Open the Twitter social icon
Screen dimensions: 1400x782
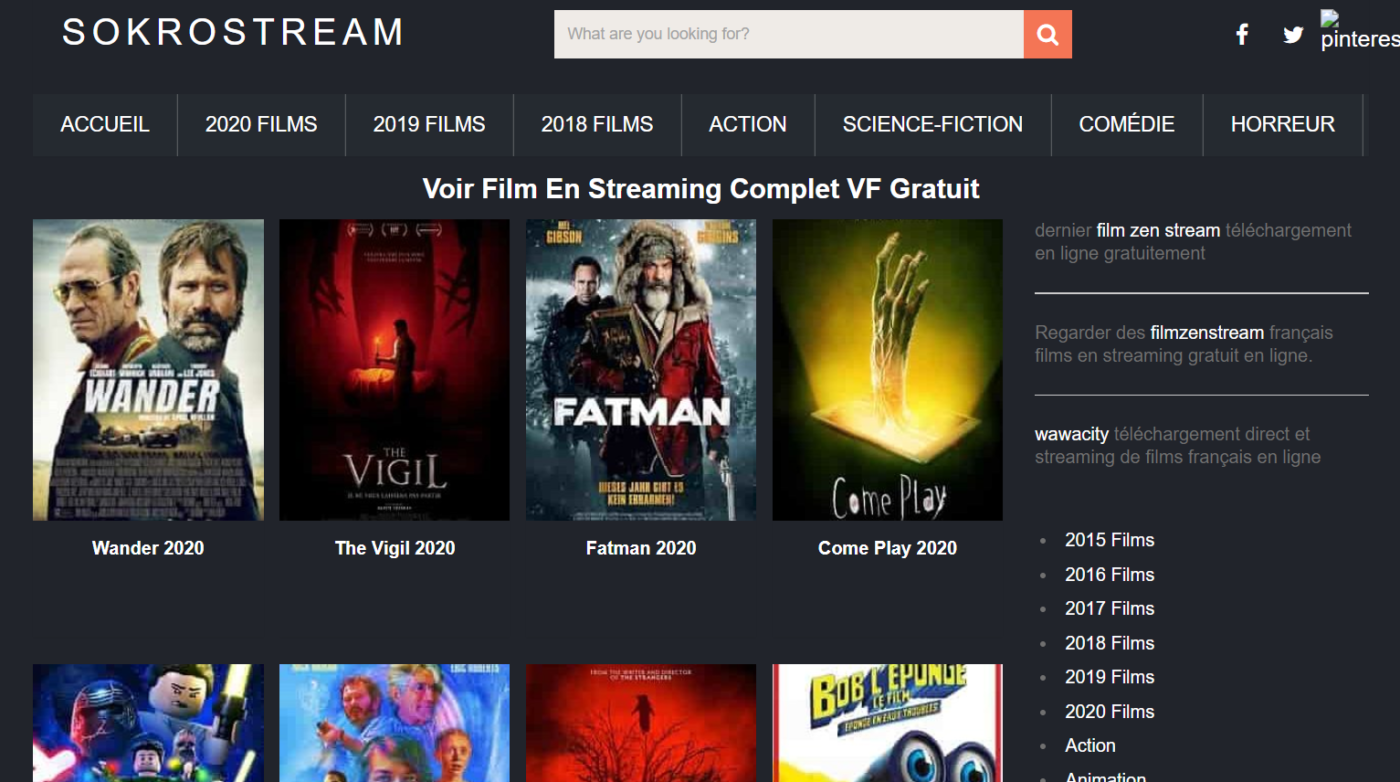(x=1293, y=35)
